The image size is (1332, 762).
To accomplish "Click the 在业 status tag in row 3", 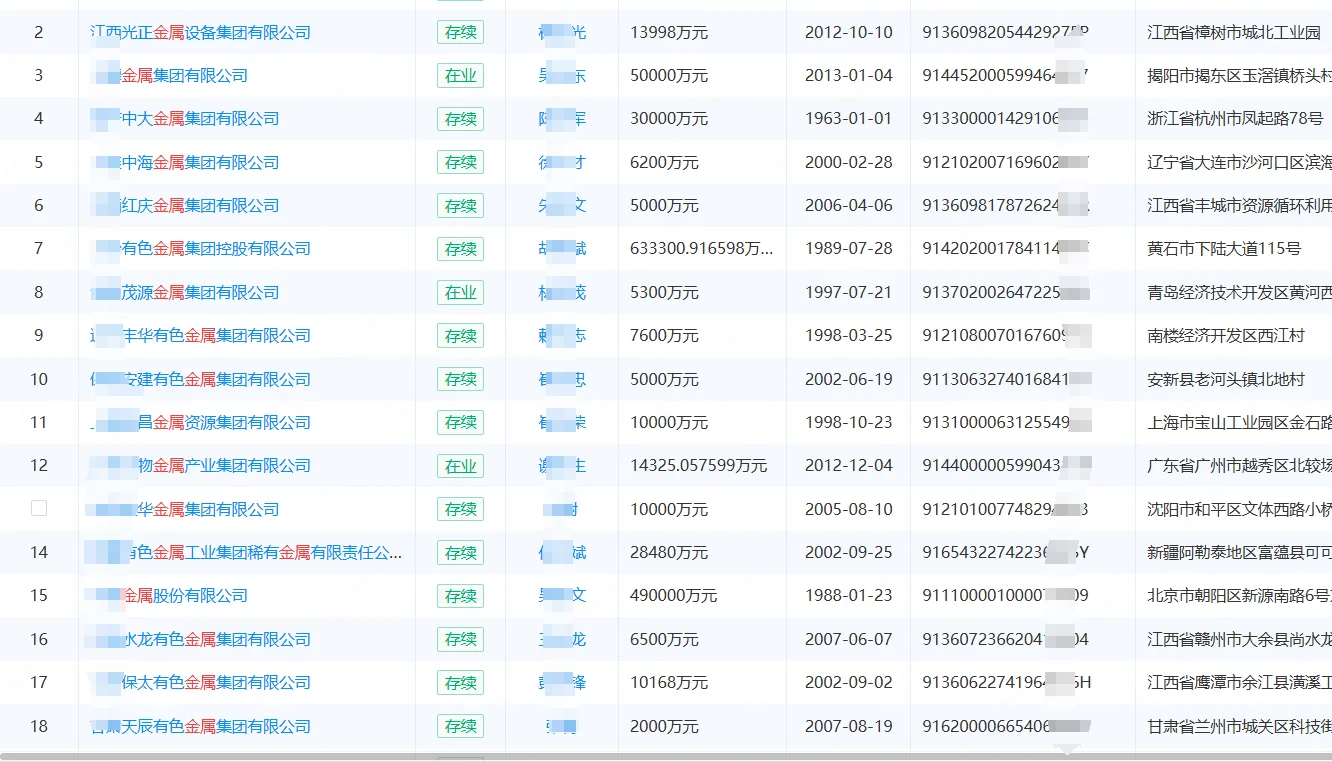I will tap(460, 75).
